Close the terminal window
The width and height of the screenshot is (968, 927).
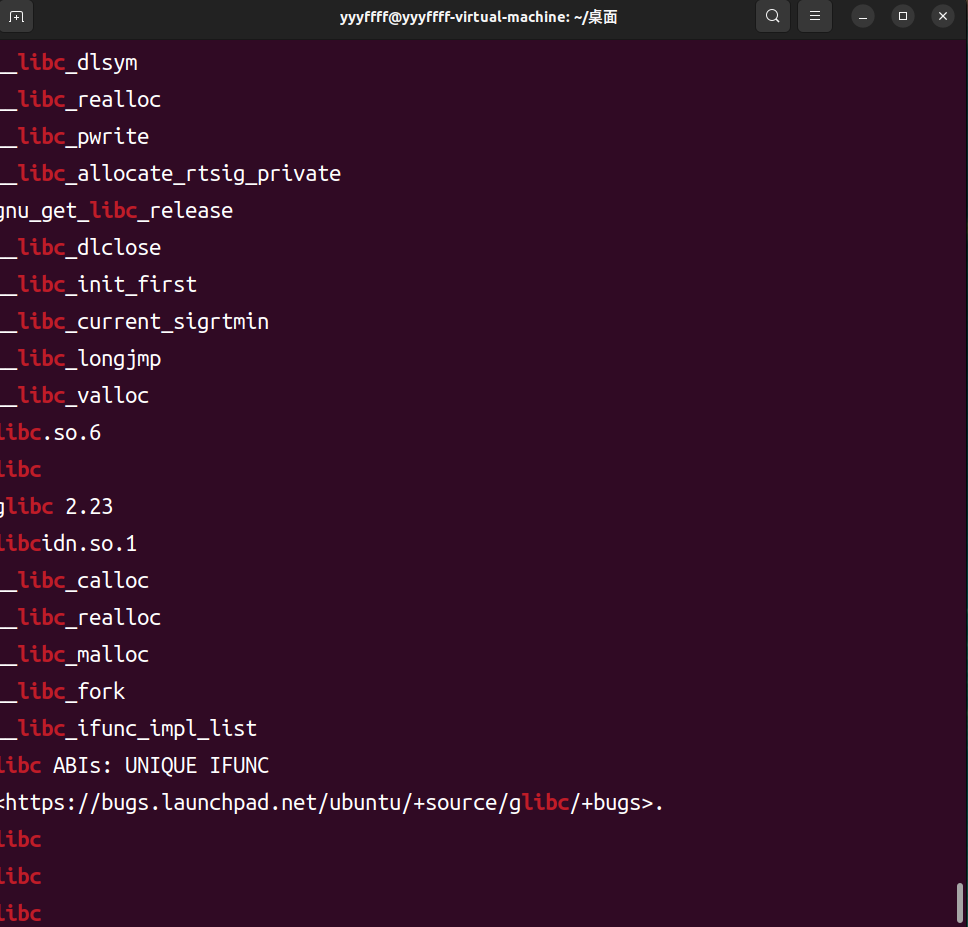tap(942, 16)
